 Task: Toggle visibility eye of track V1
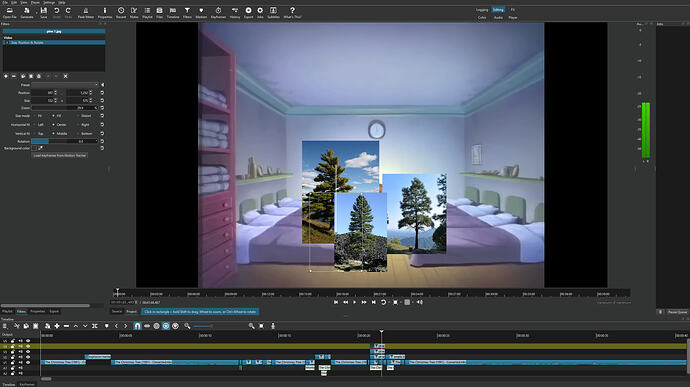pos(28,362)
